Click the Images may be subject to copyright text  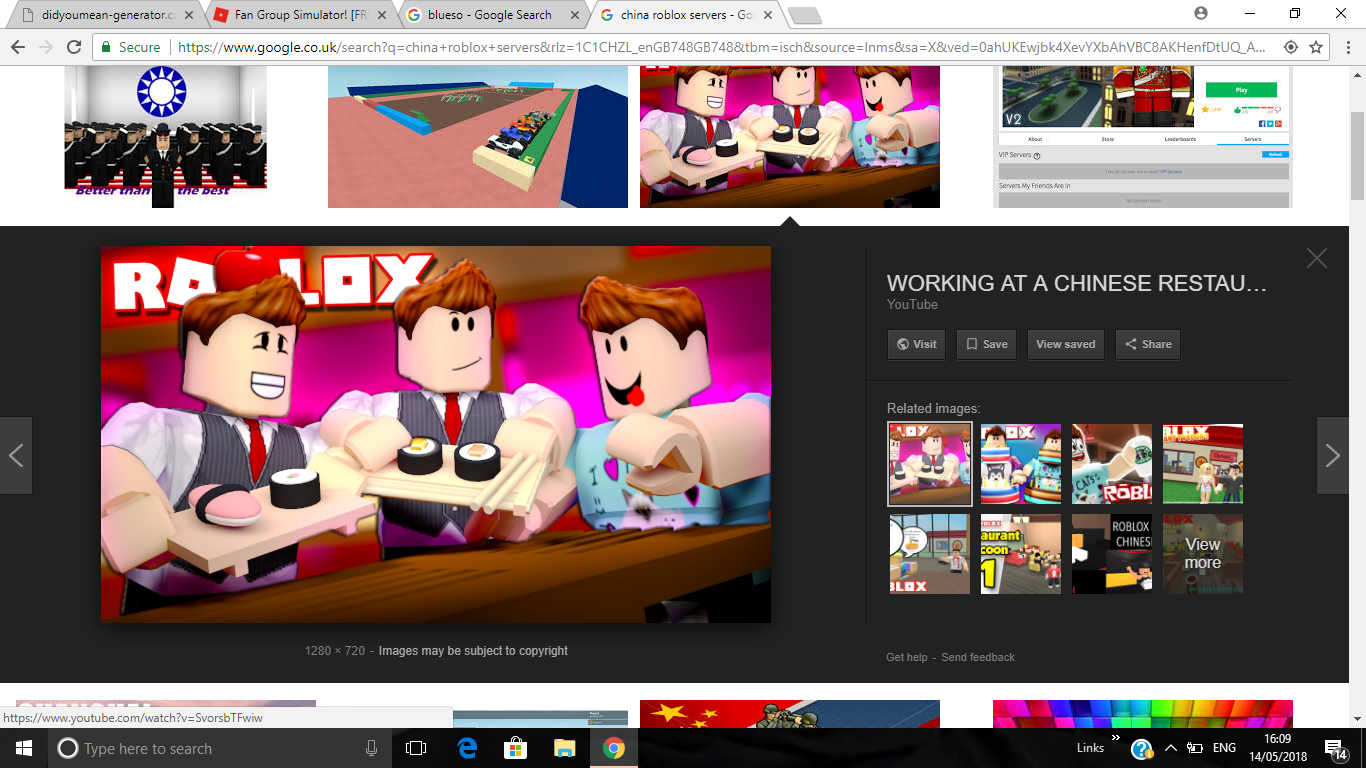click(473, 651)
